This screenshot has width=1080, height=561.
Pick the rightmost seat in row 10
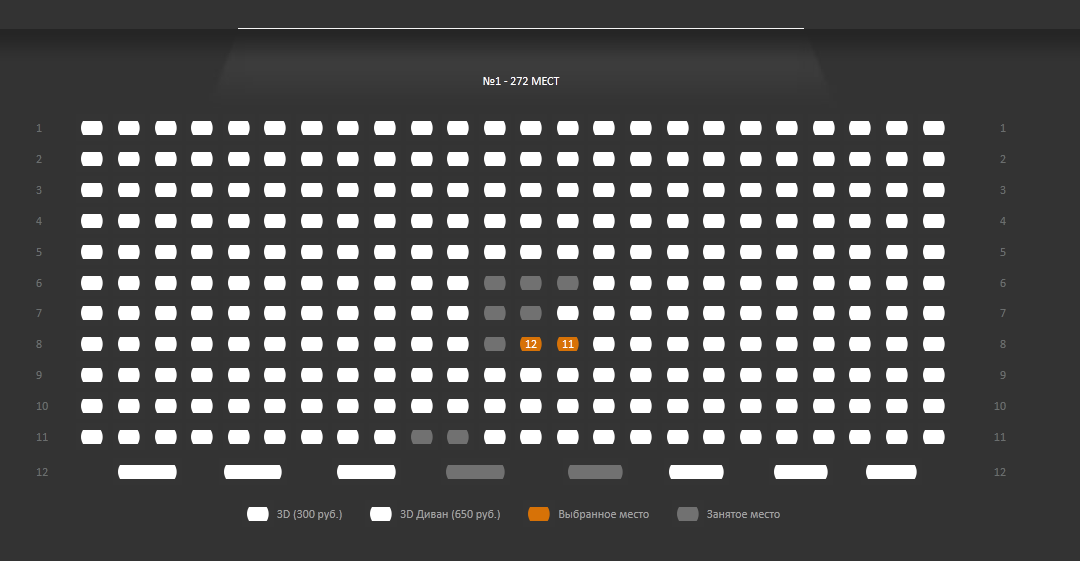point(933,406)
